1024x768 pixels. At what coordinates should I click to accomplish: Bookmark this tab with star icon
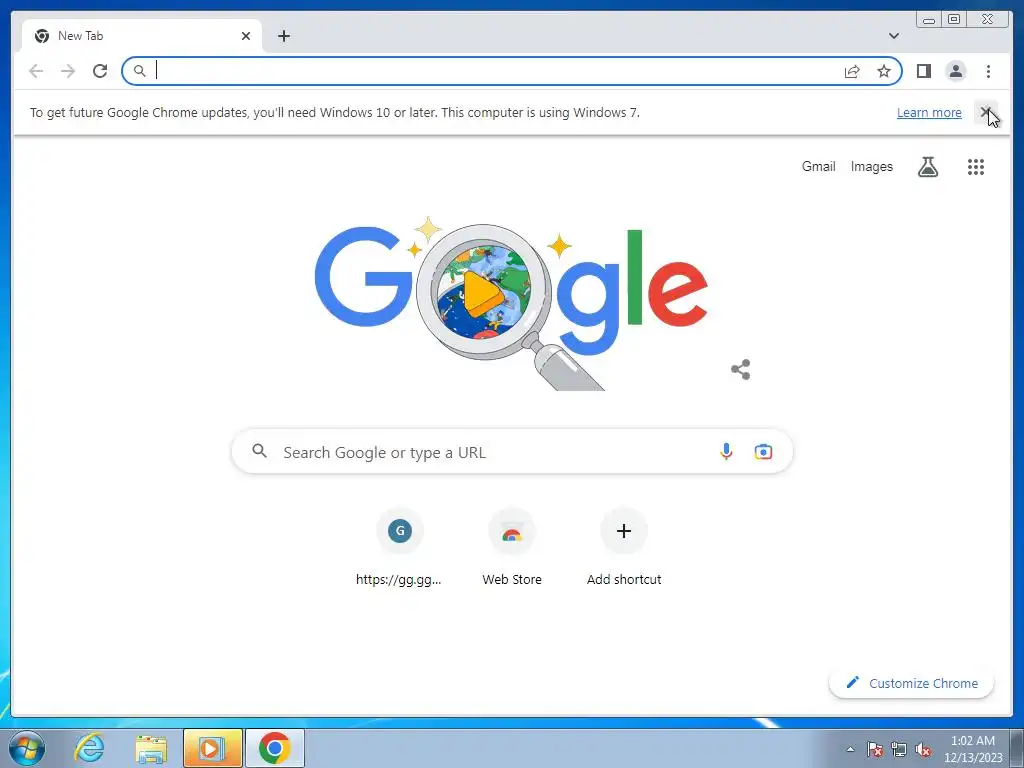click(884, 71)
